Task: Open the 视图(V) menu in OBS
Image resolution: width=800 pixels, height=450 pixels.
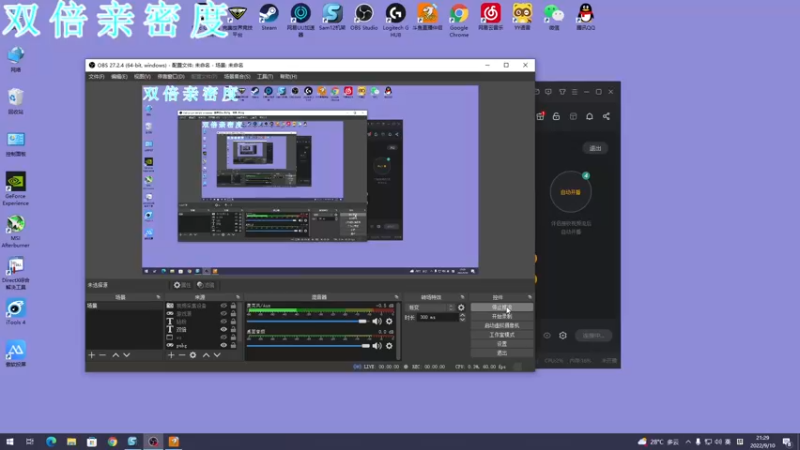Action: 142,77
